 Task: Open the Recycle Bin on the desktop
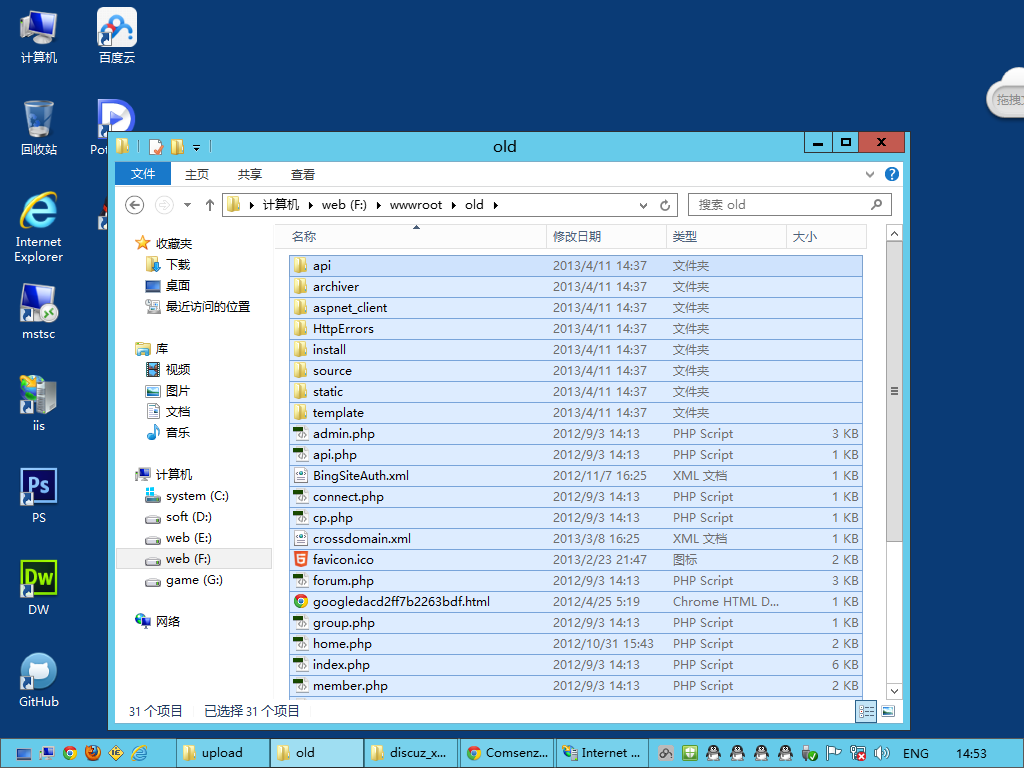[39, 129]
